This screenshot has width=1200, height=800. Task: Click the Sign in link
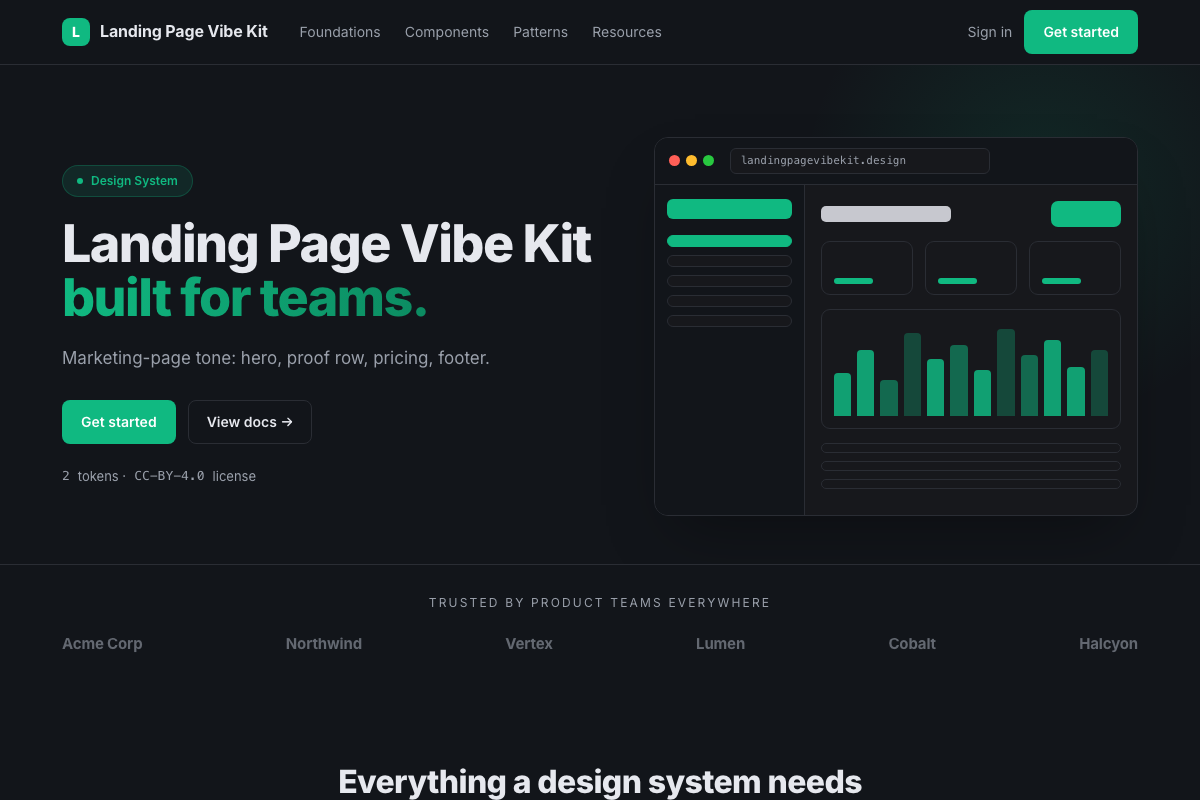[990, 32]
